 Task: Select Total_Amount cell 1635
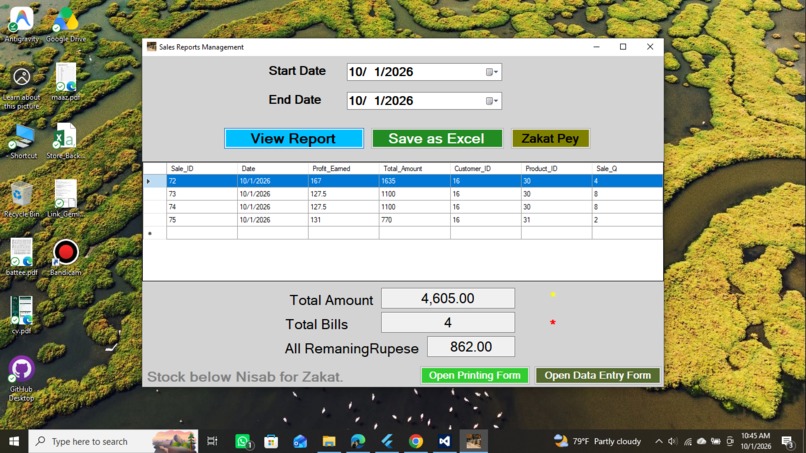414,181
